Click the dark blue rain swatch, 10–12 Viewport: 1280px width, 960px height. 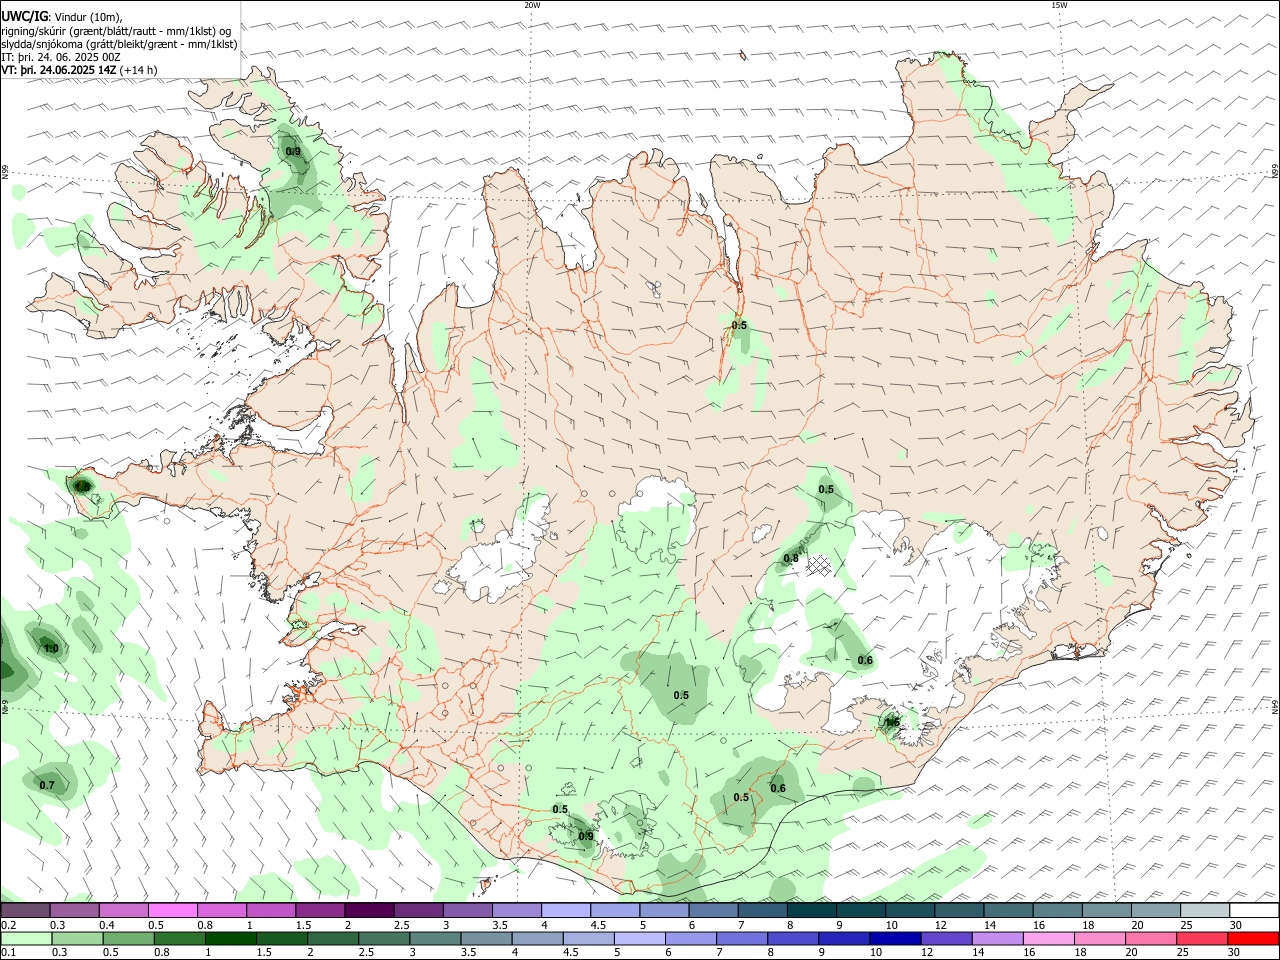pyautogui.click(x=893, y=939)
